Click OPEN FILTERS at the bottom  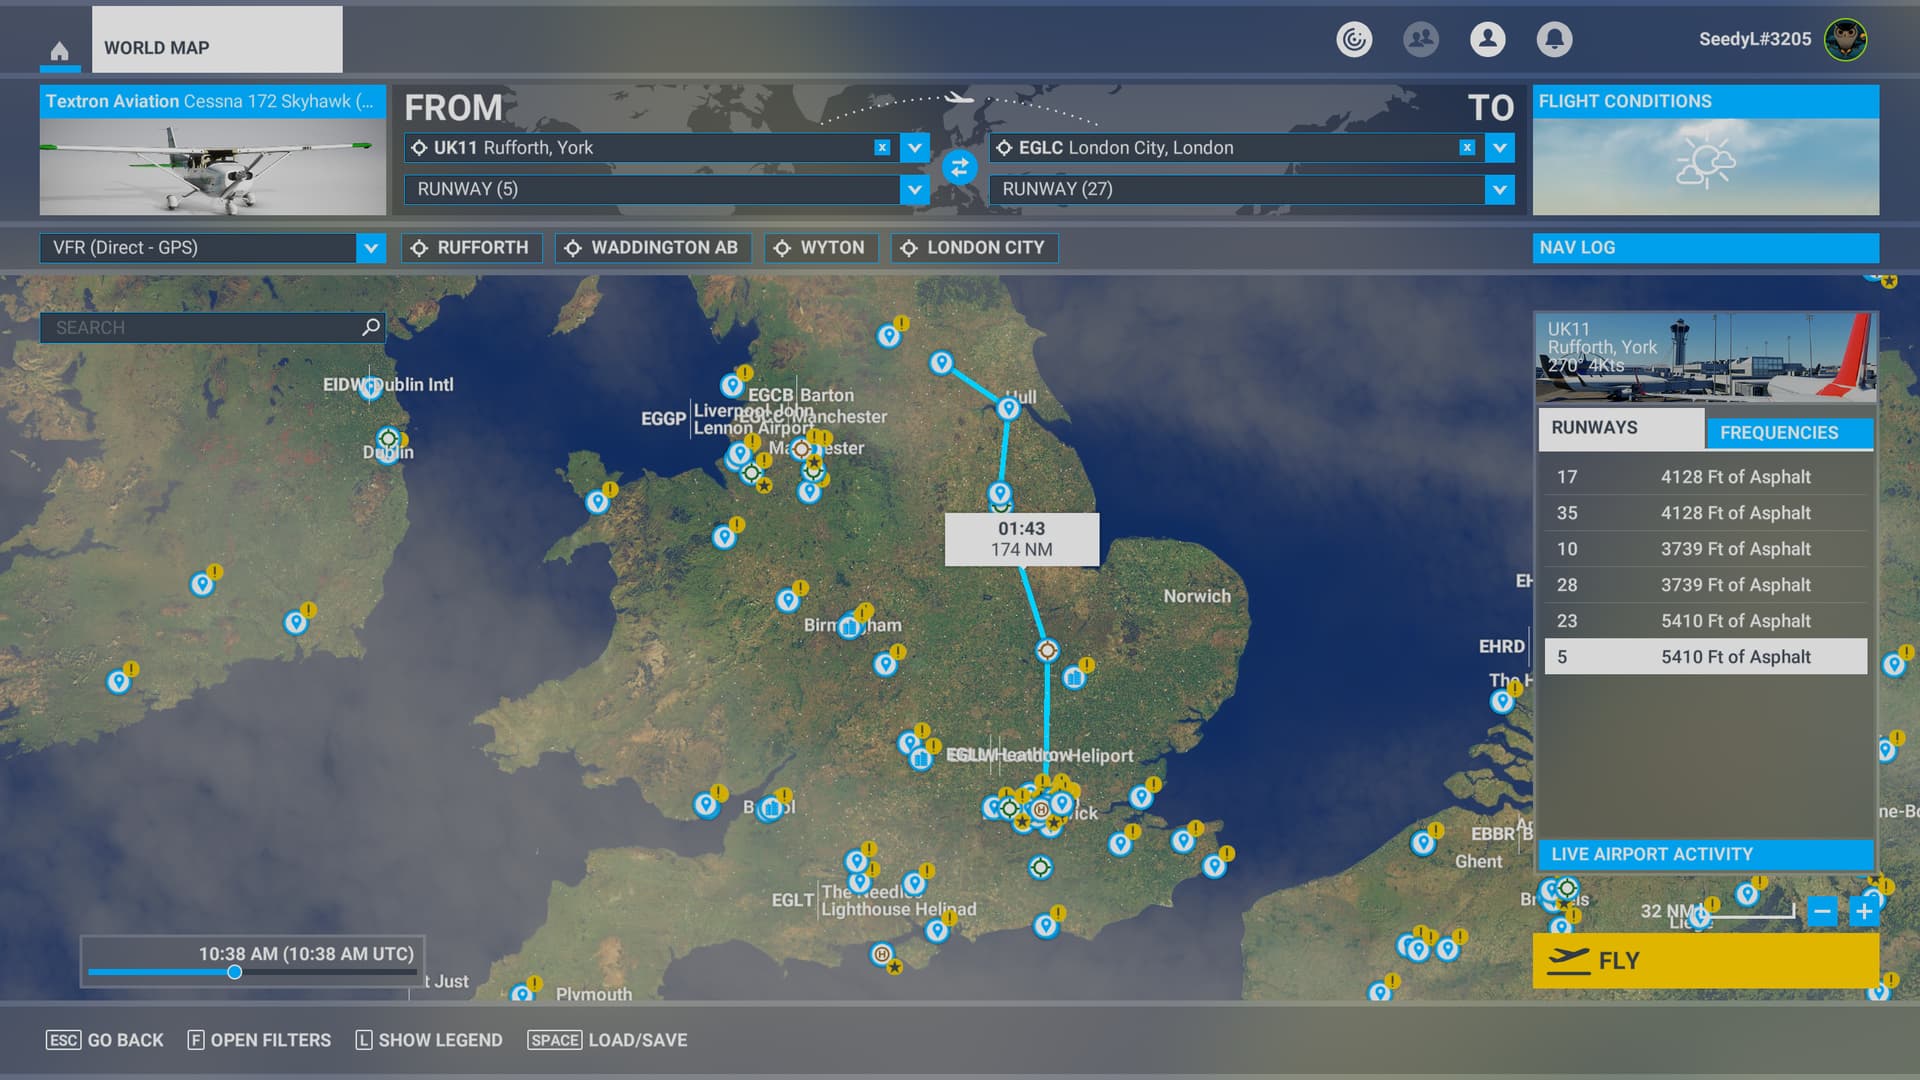pyautogui.click(x=259, y=1040)
